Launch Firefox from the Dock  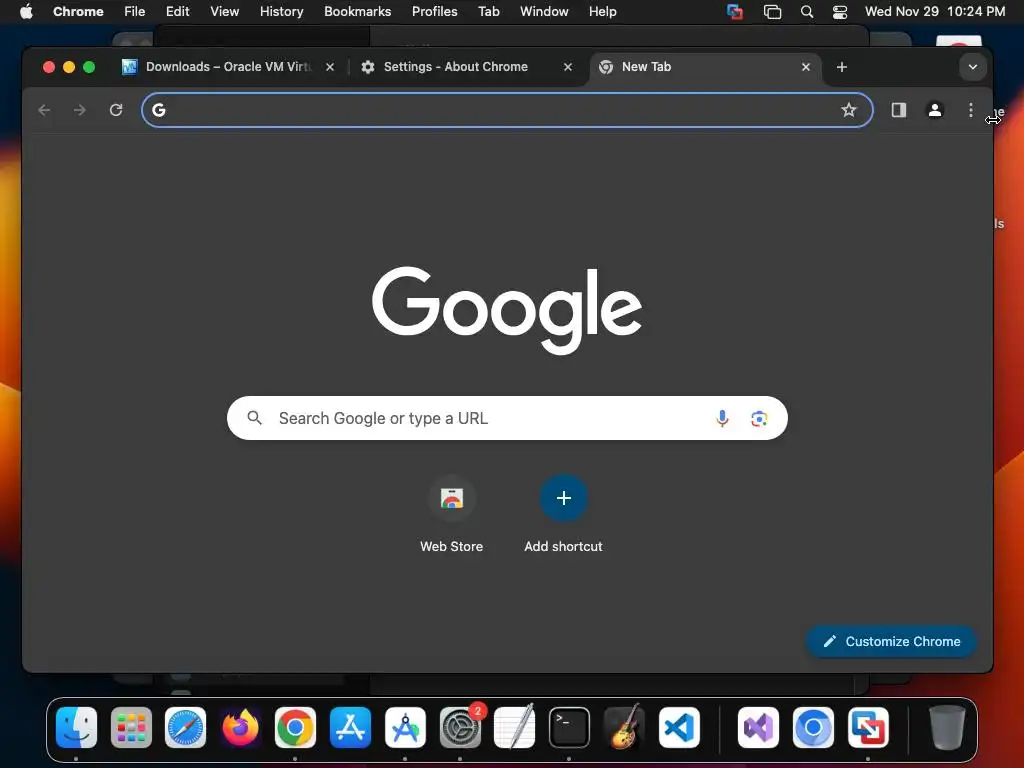click(240, 728)
